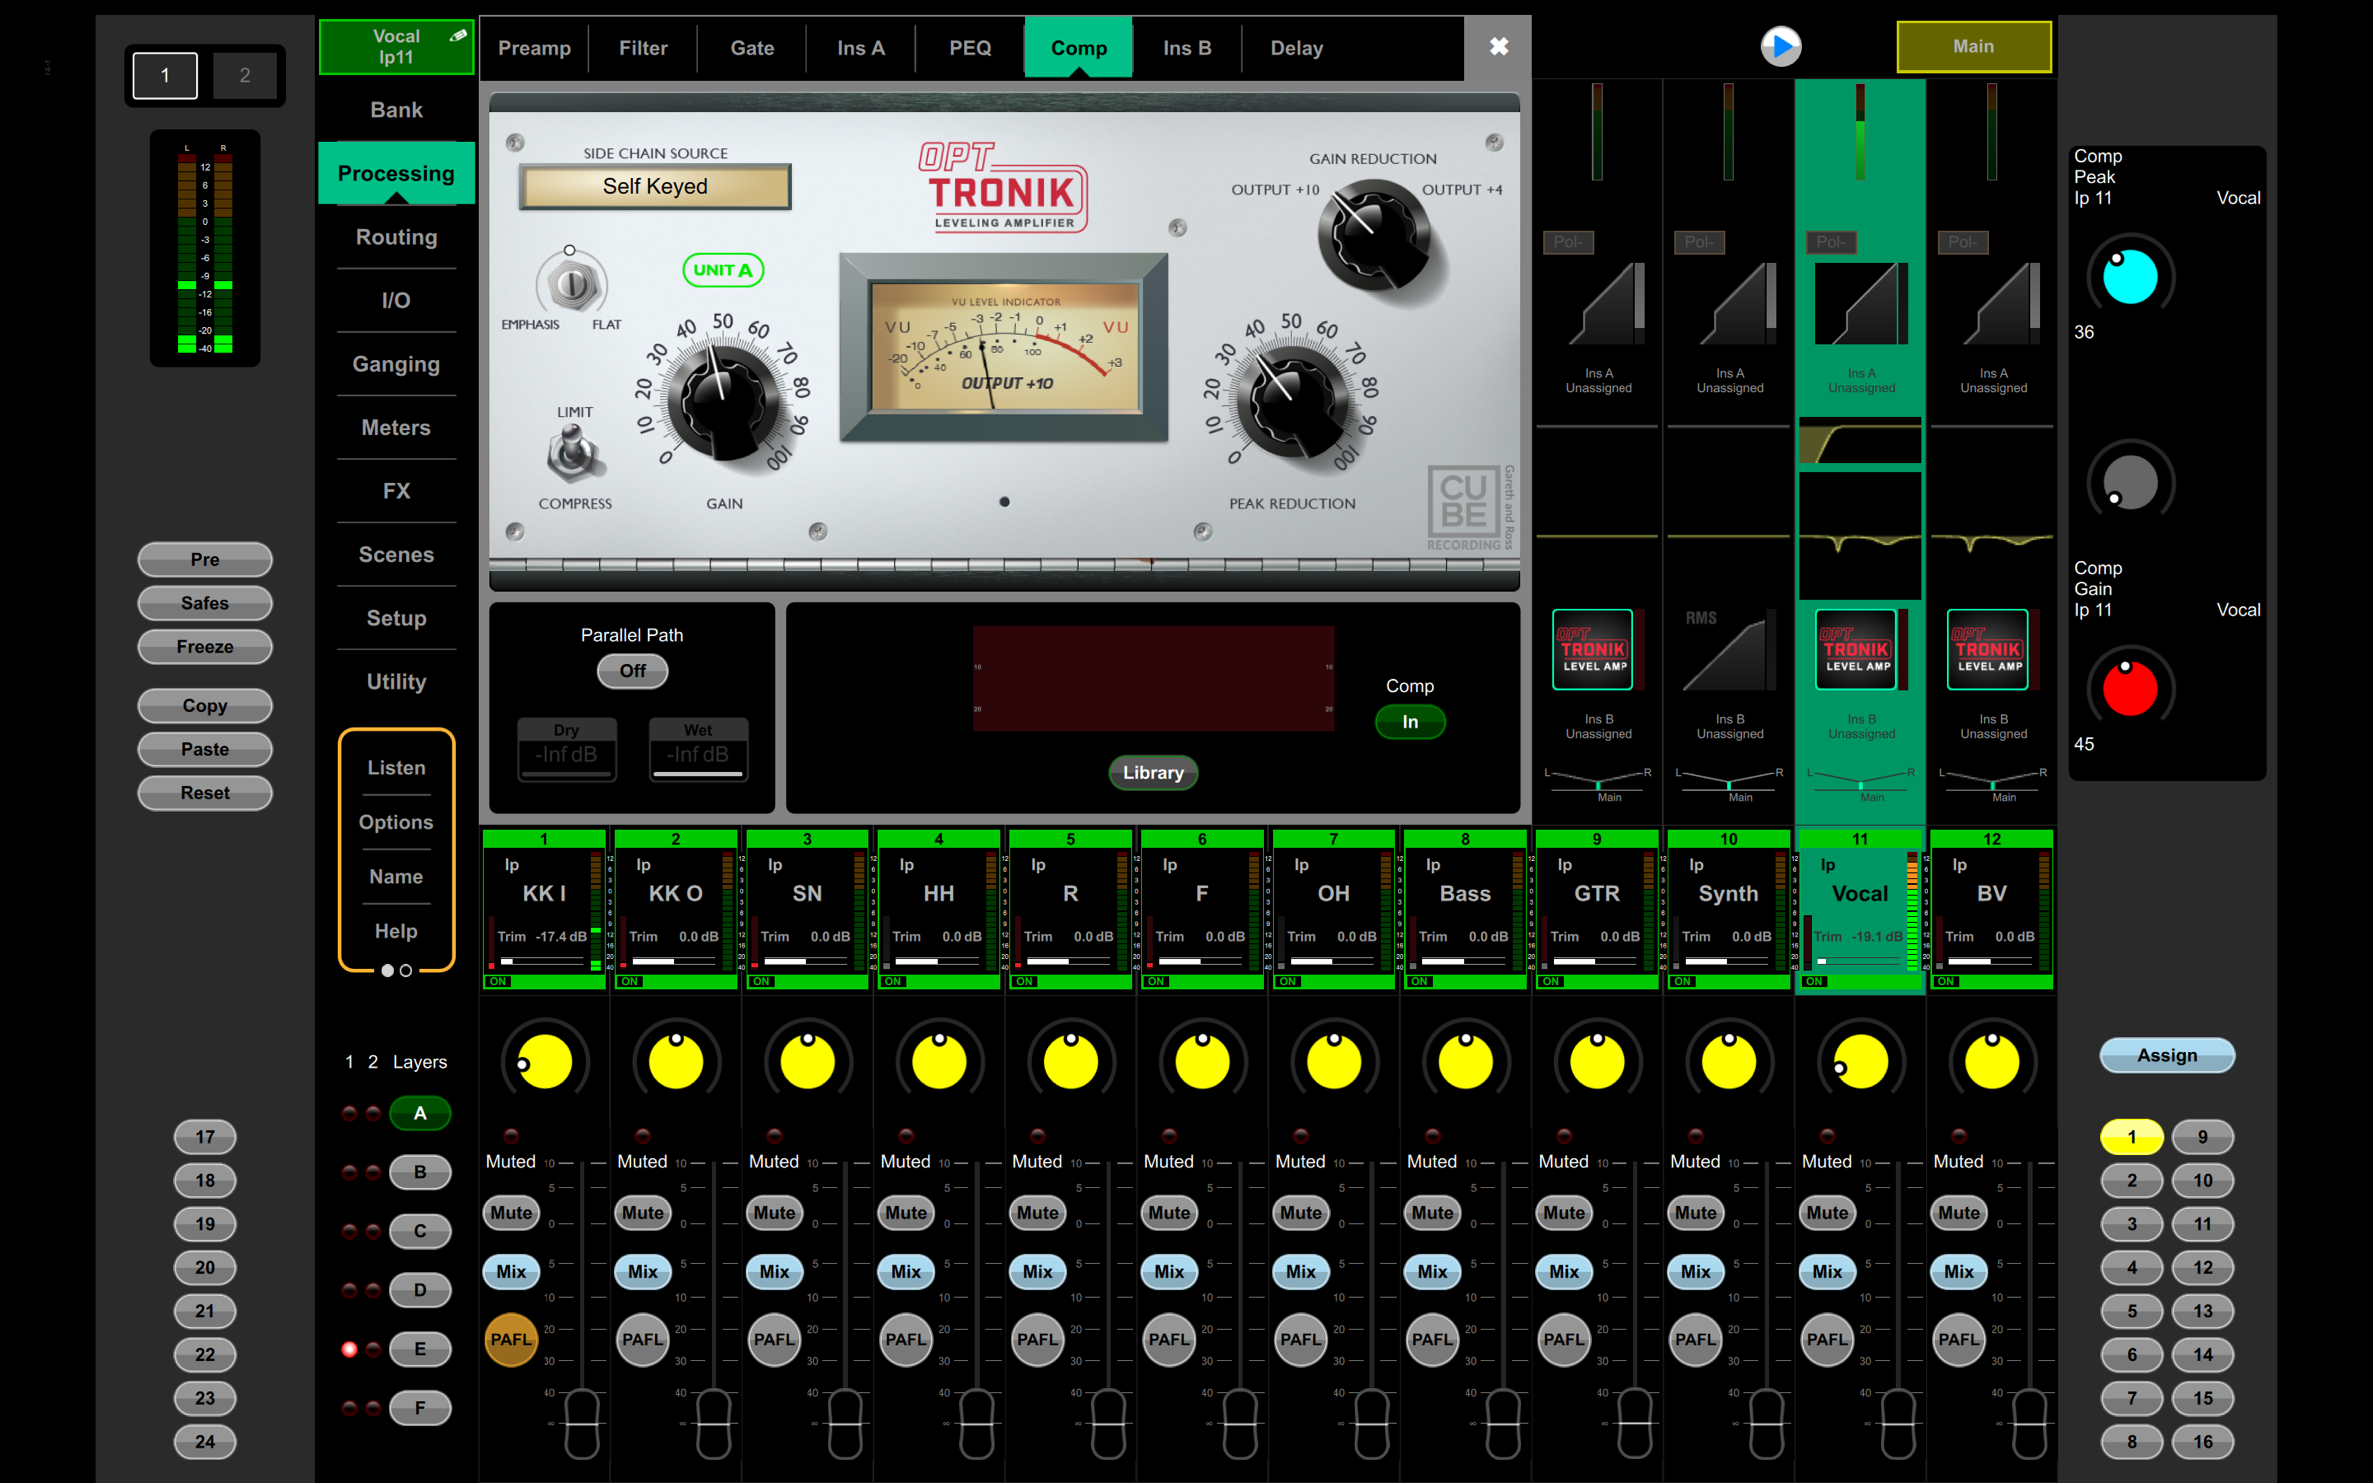Click the PEQ curve thumbnail on channel 12
Screen dimensions: 2373x1483
pos(1991,541)
